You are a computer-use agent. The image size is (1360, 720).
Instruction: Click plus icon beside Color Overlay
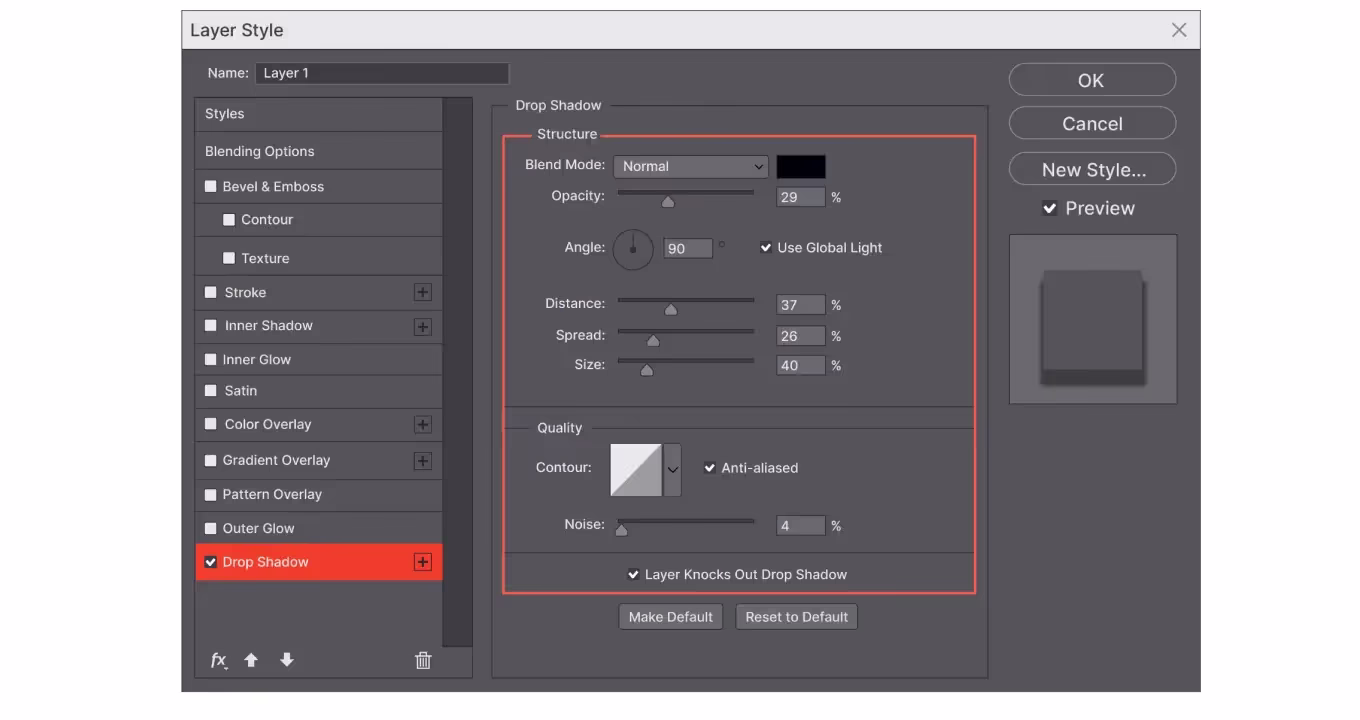423,425
